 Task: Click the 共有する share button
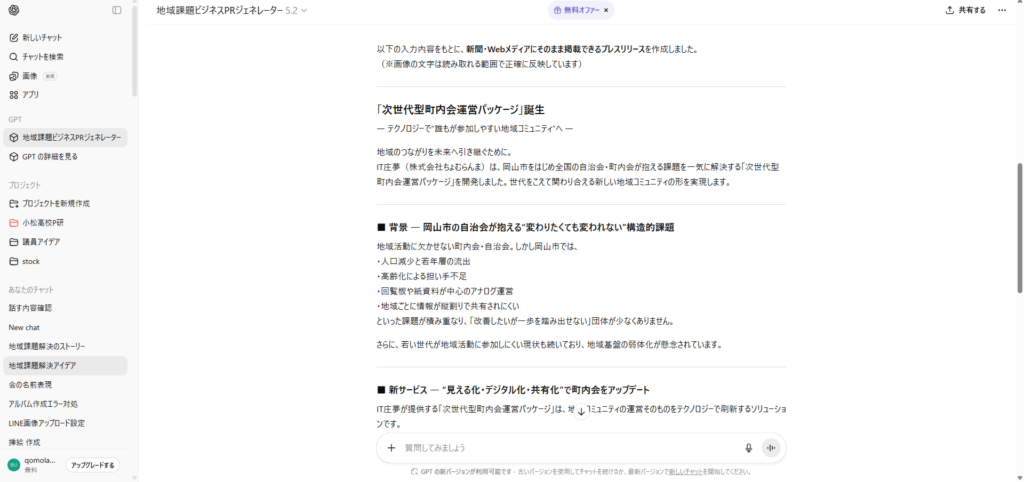[965, 10]
